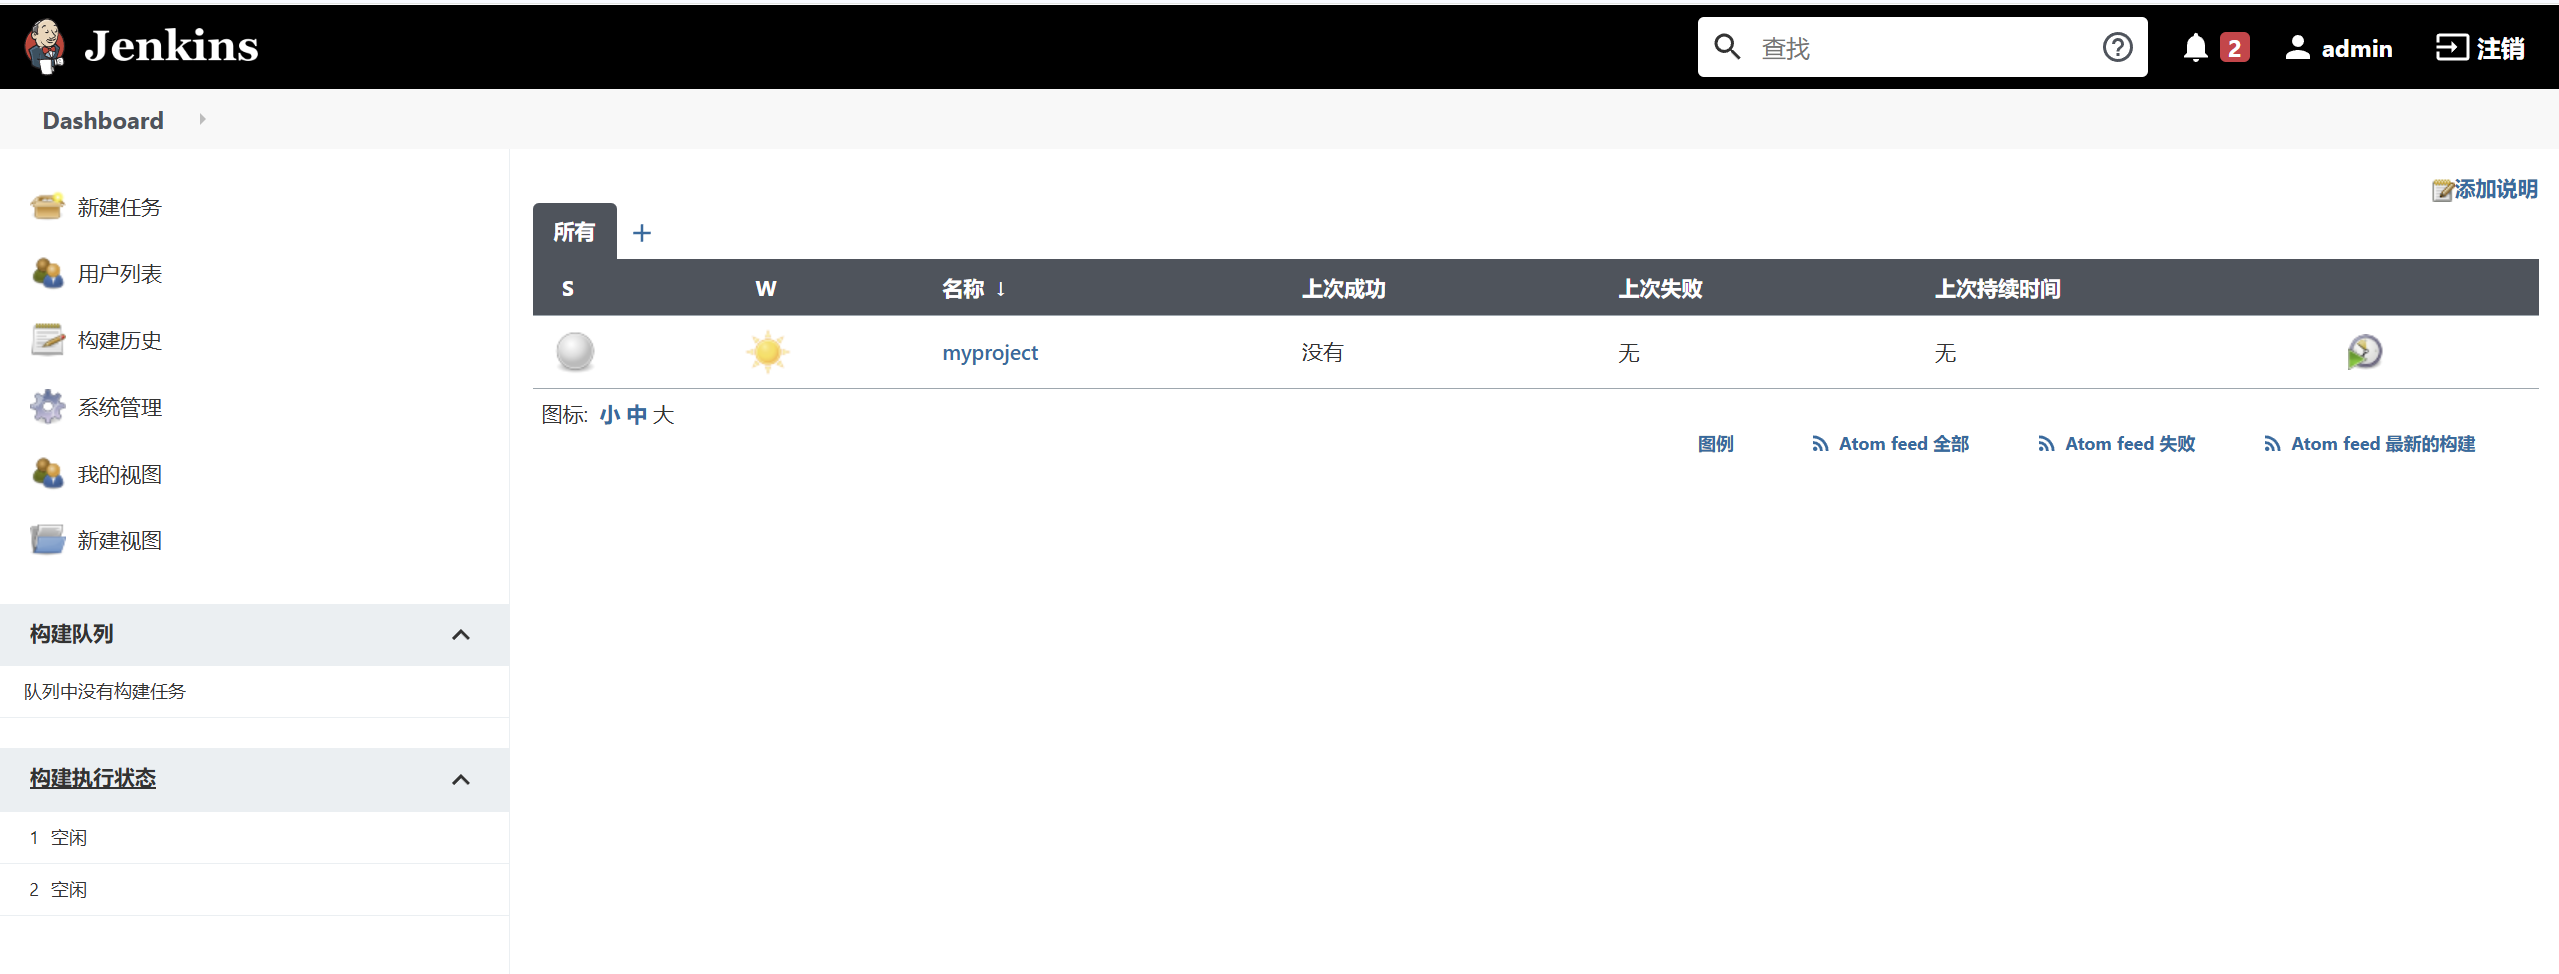
Task: Click myproject sunny weather icon
Action: (768, 352)
